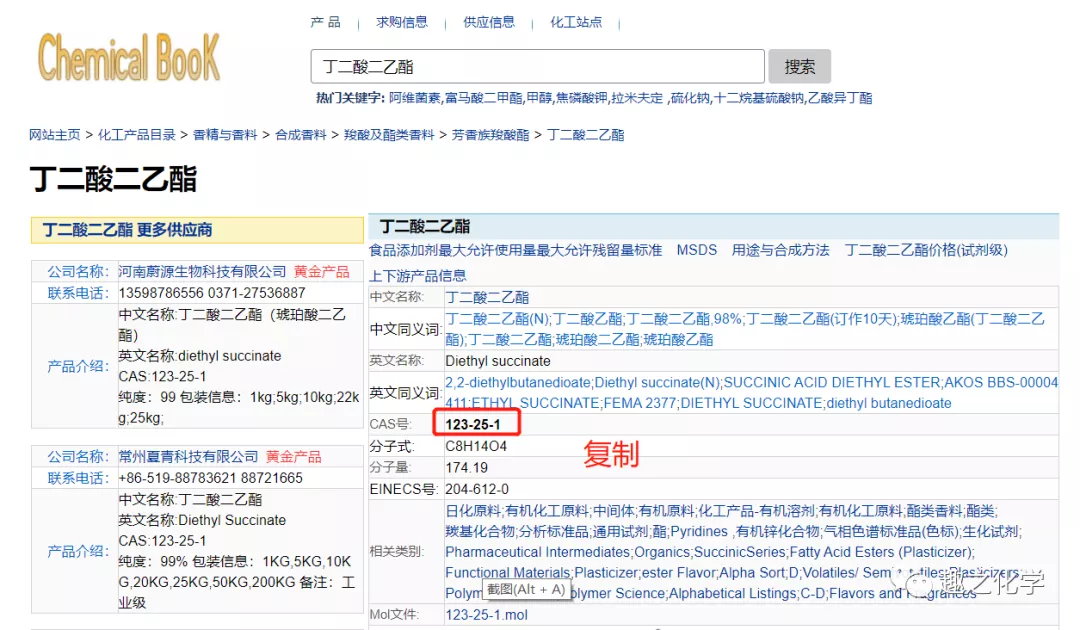Click synonym FEMA 2377
Screen dimensions: 1080x630
pyautogui.click(x=640, y=403)
